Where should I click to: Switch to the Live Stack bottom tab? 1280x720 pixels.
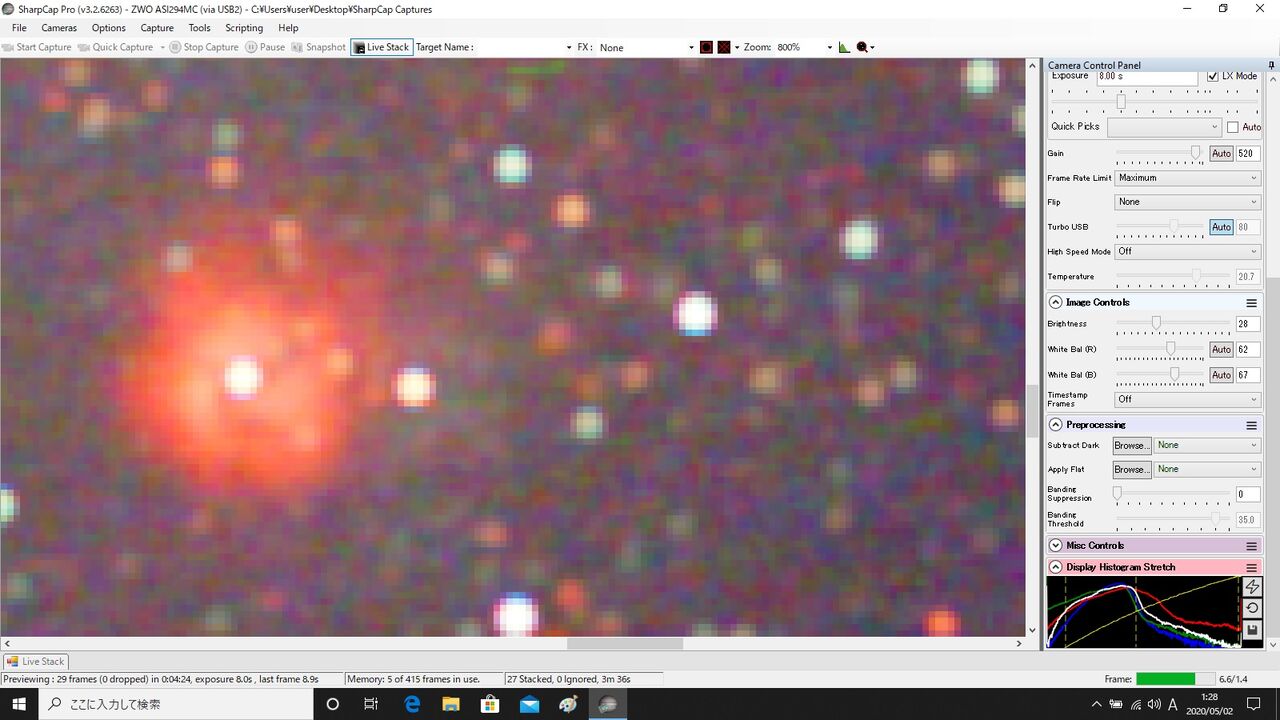coord(36,661)
